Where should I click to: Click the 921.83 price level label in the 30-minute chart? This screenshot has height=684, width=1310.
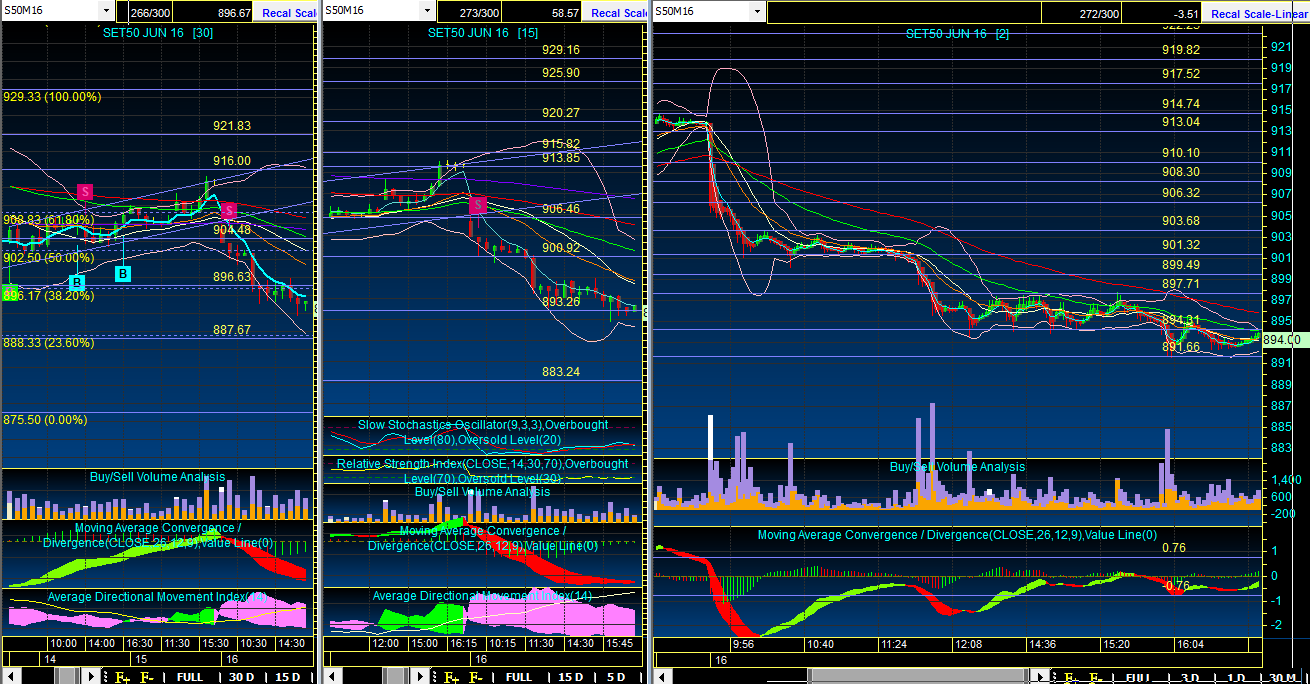click(232, 126)
